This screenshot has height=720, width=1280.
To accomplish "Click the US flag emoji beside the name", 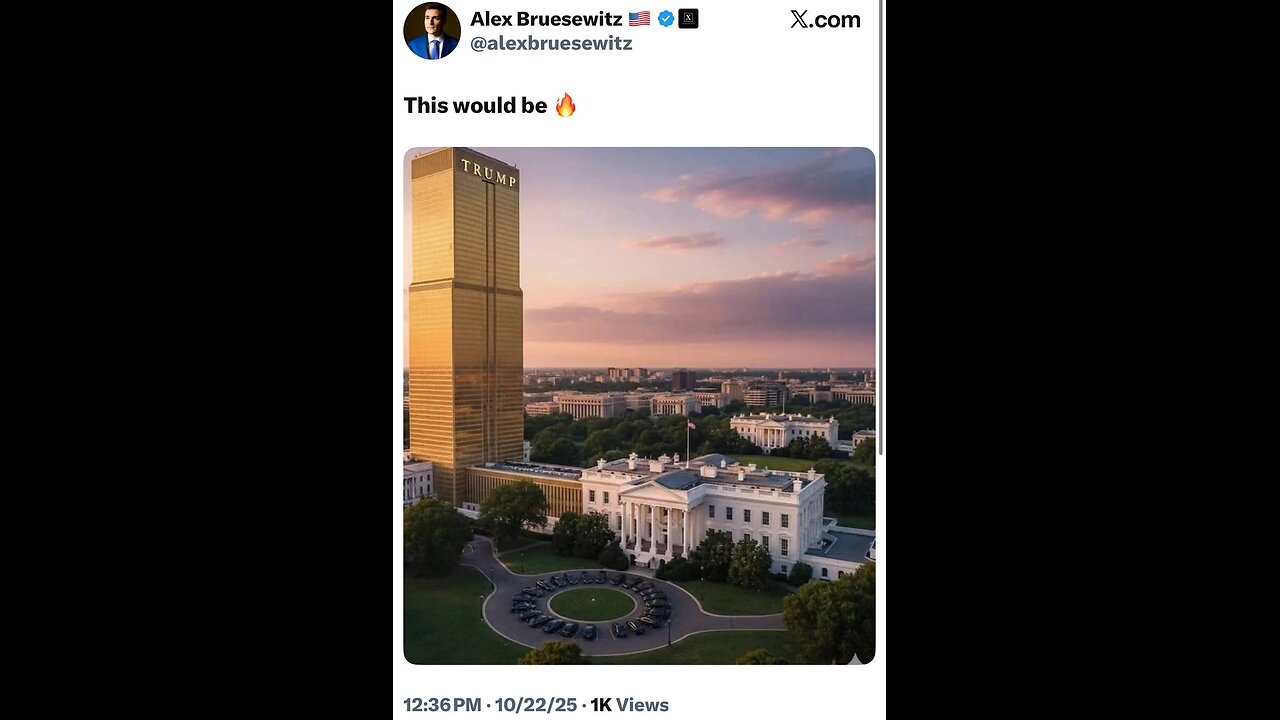I will (x=639, y=18).
